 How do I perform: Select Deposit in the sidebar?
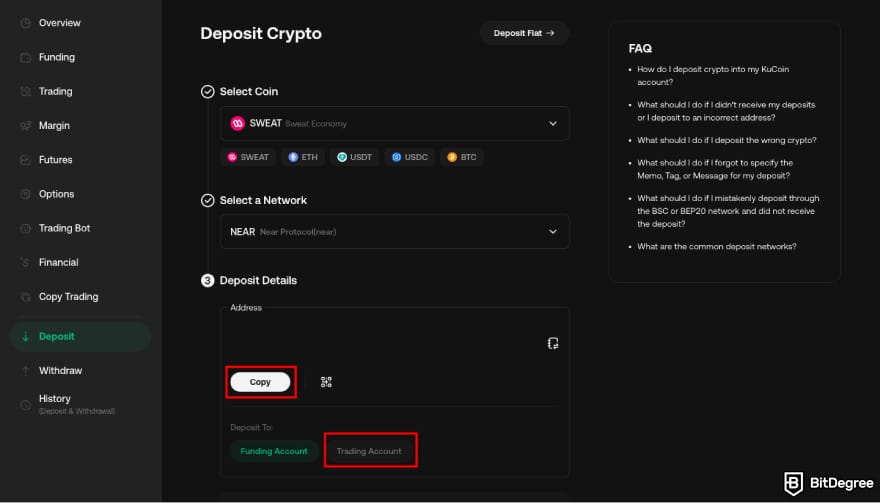pos(80,337)
